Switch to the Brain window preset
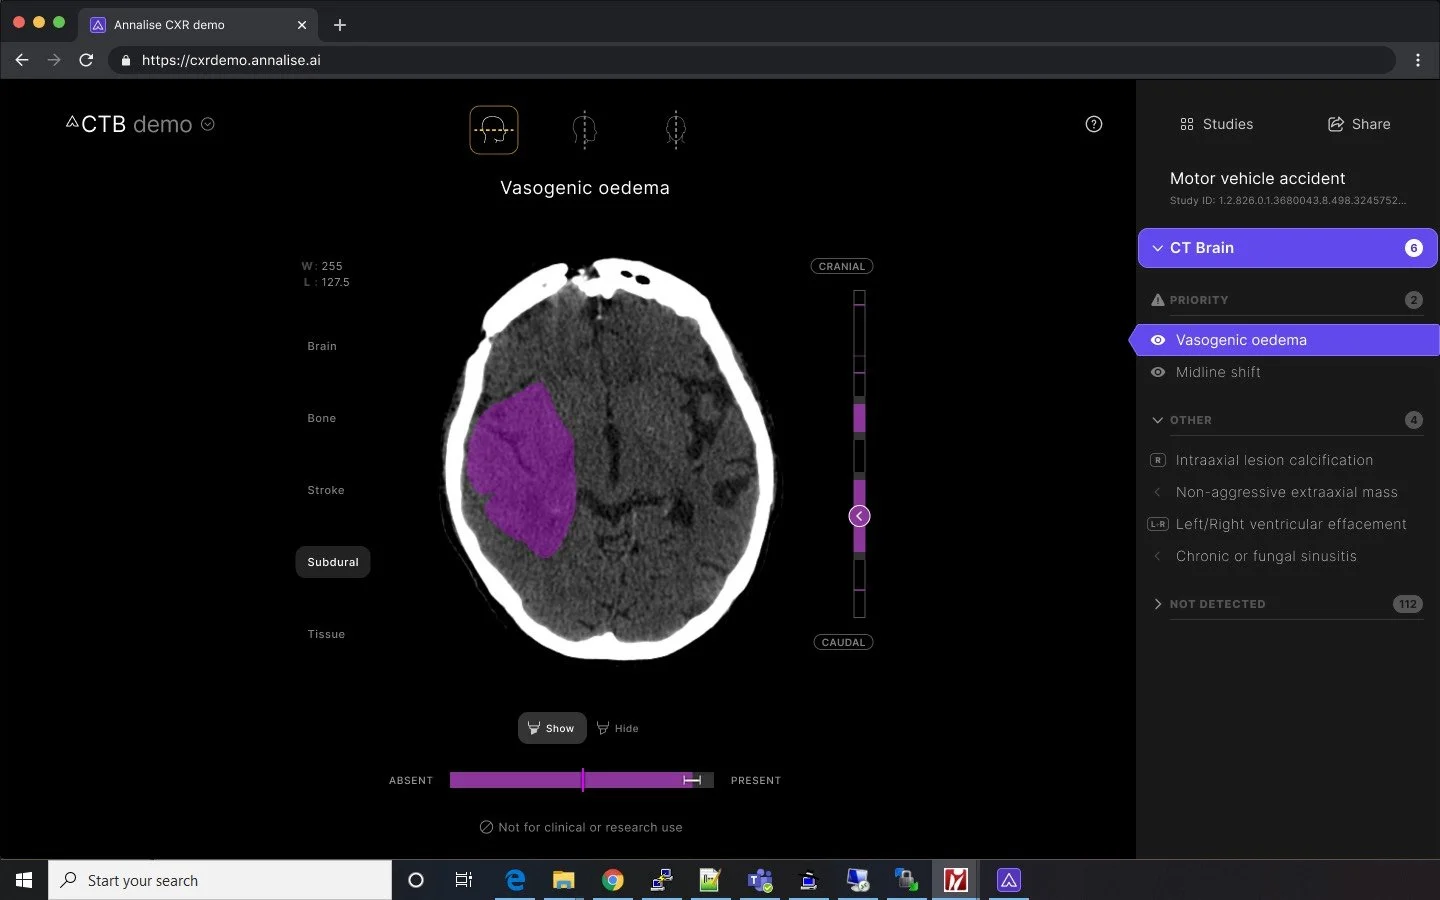 click(x=321, y=346)
